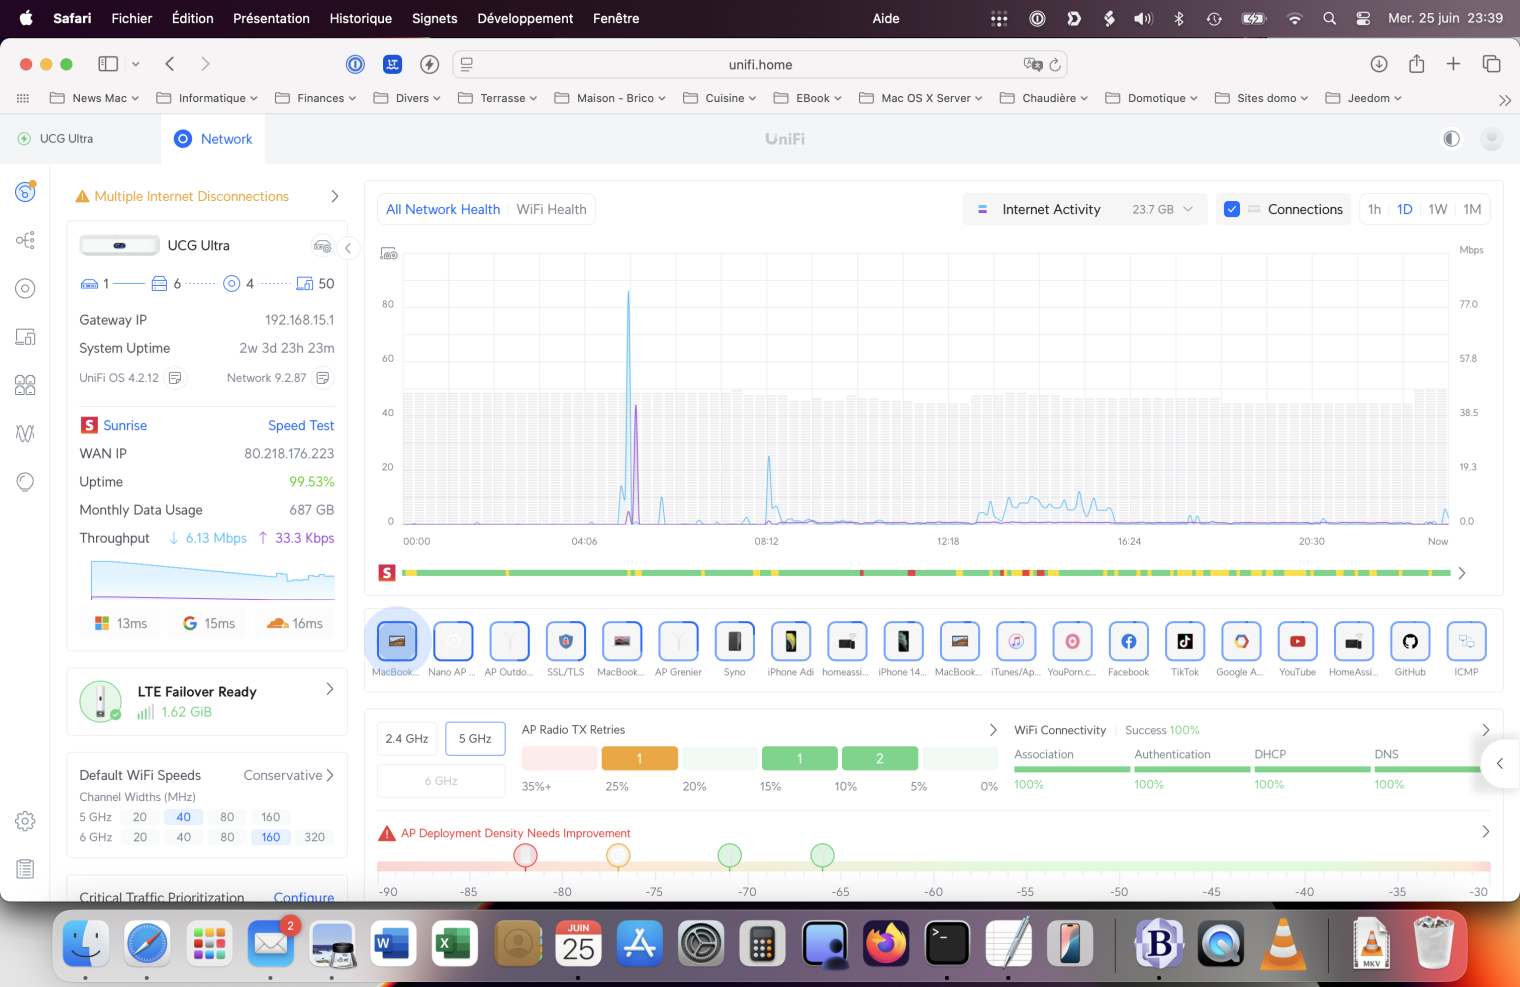Uncheck the Connections checkbox
The width and height of the screenshot is (1520, 987).
[1232, 209]
